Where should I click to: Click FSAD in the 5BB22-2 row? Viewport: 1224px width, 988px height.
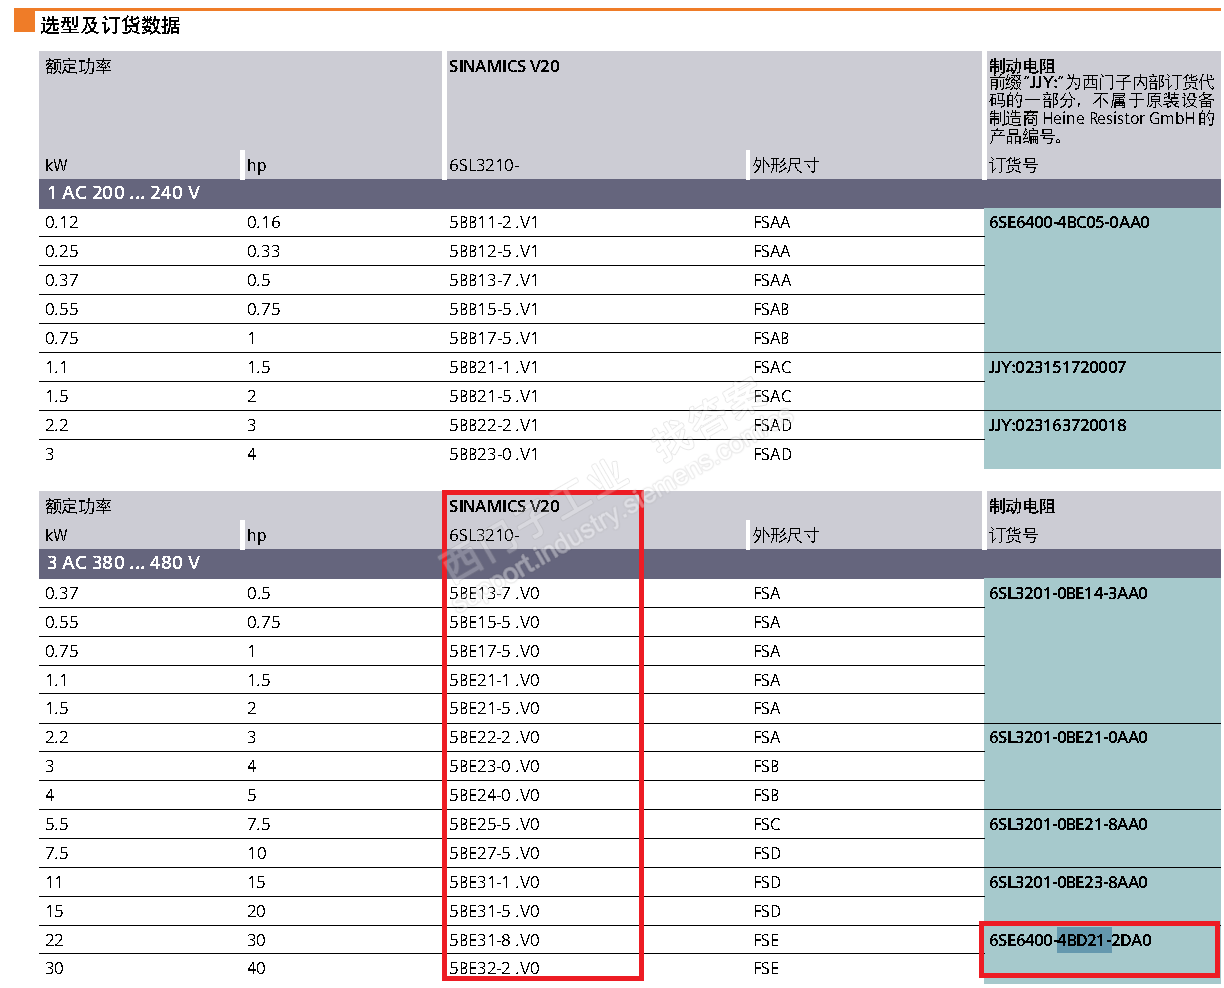(772, 425)
